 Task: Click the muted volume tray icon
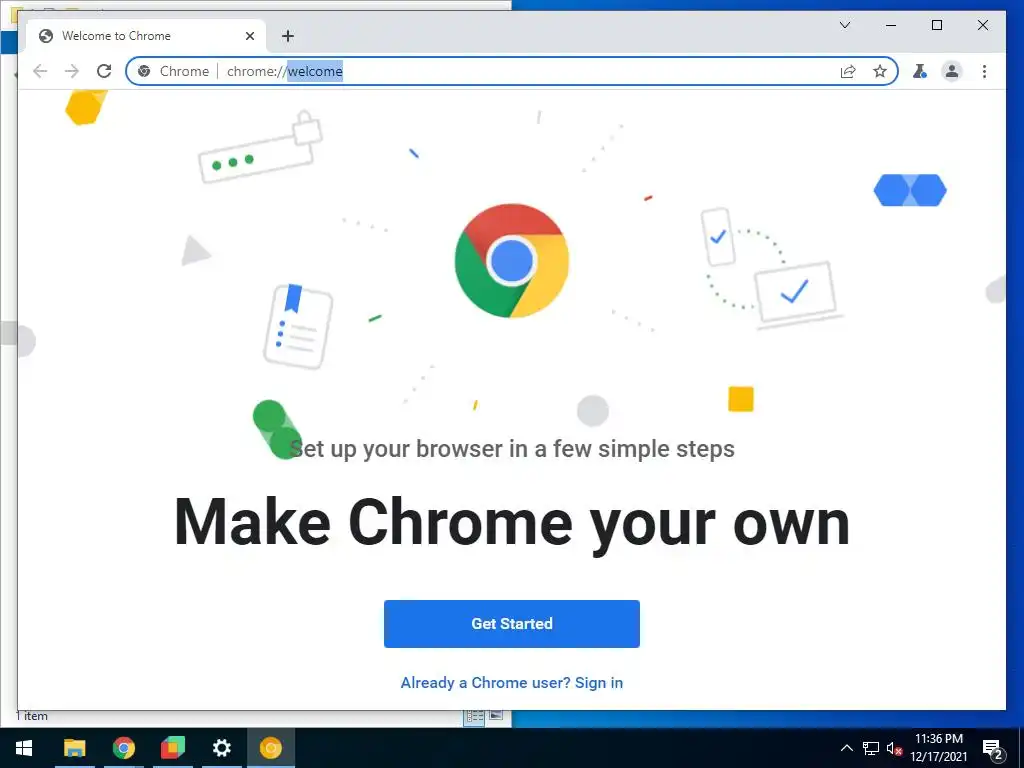click(x=894, y=748)
